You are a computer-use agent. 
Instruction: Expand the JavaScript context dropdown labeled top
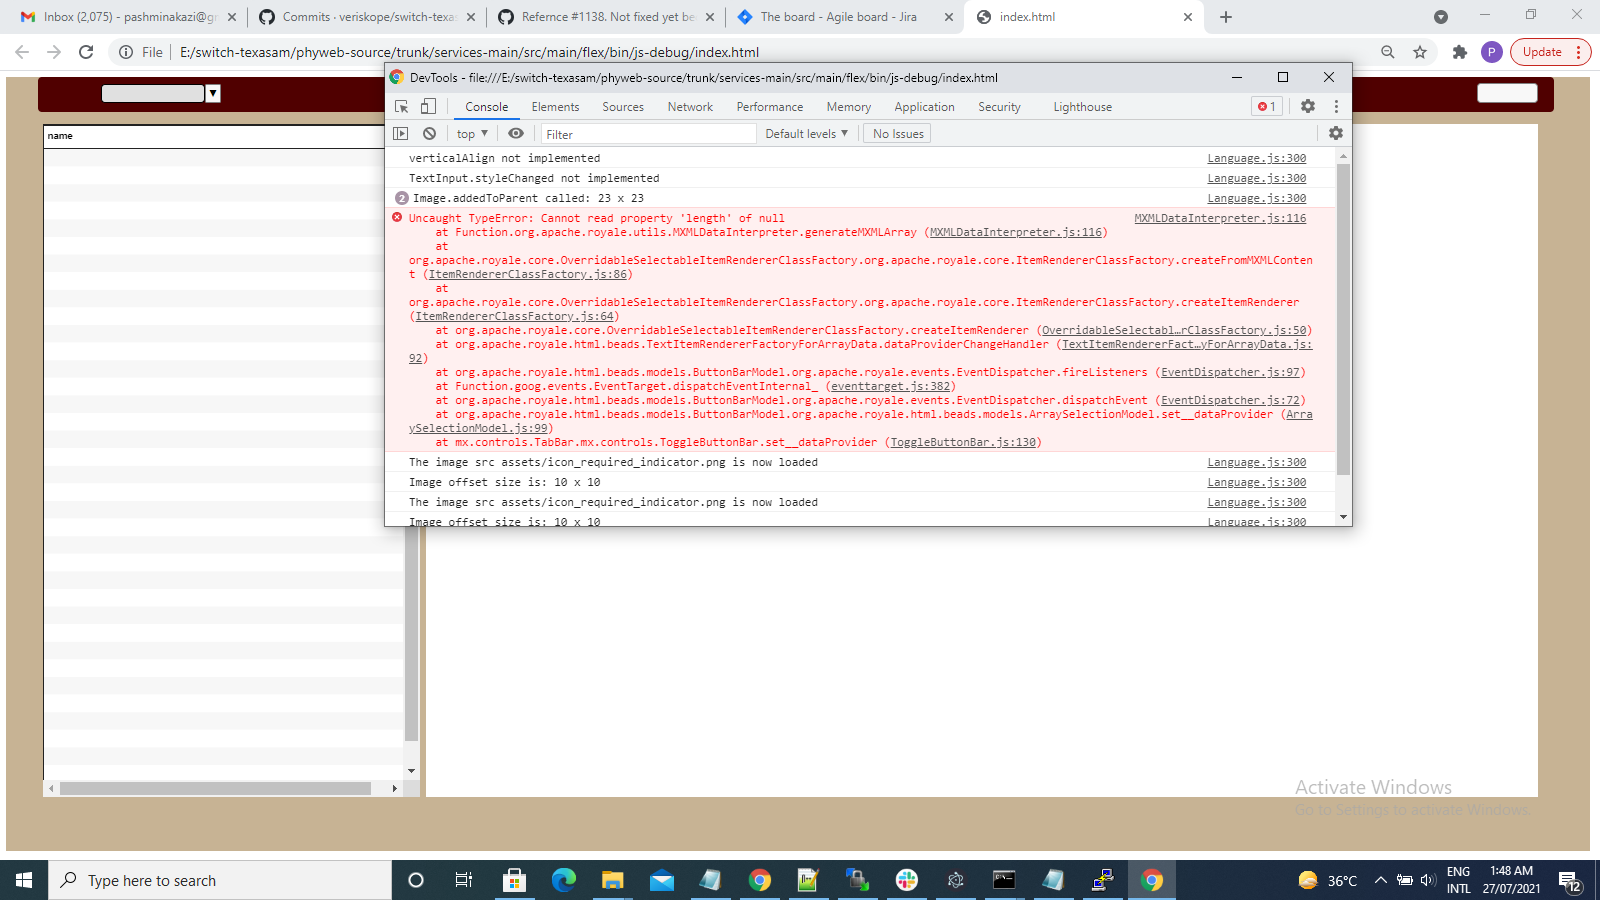470,132
